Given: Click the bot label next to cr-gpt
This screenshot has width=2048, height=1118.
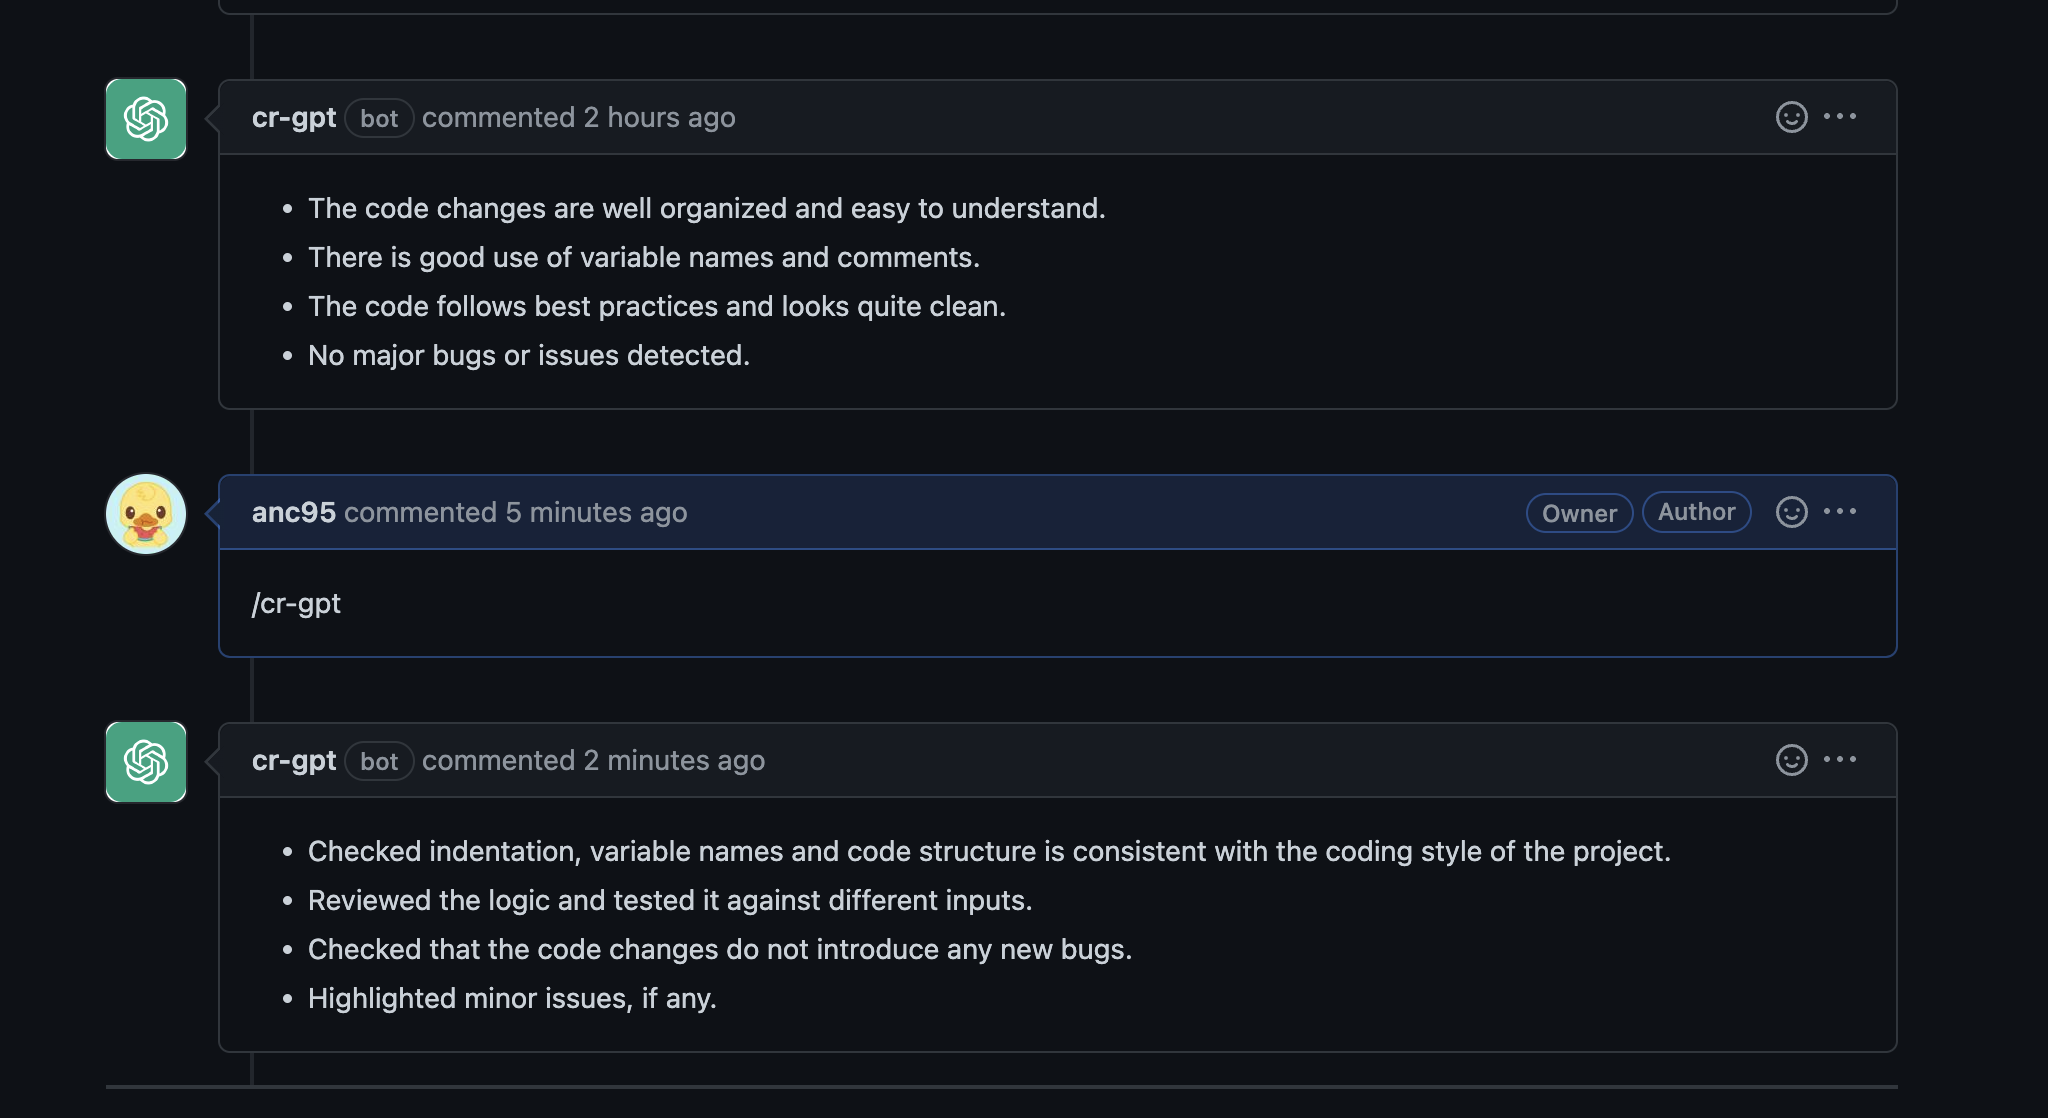Looking at the screenshot, I should coord(378,118).
